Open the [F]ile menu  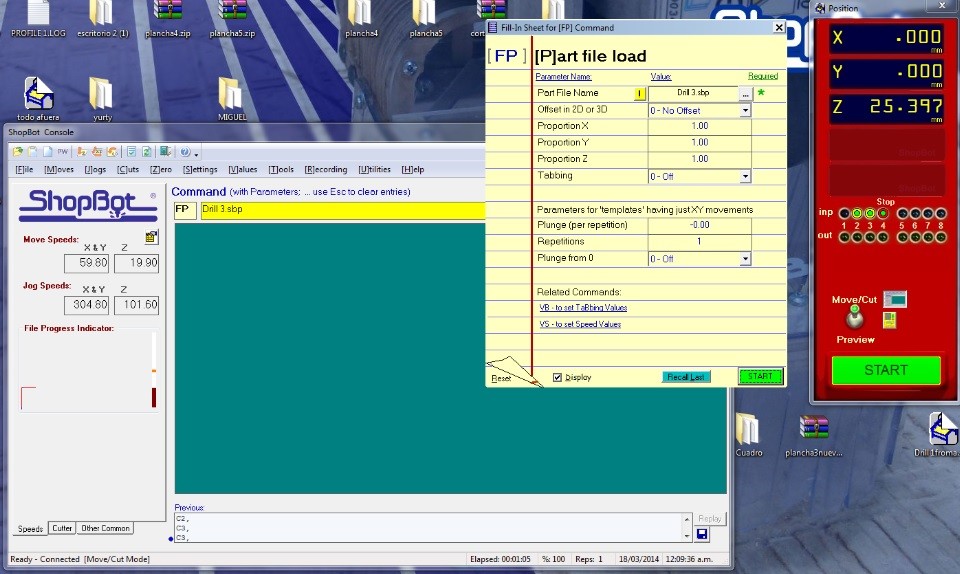24,170
